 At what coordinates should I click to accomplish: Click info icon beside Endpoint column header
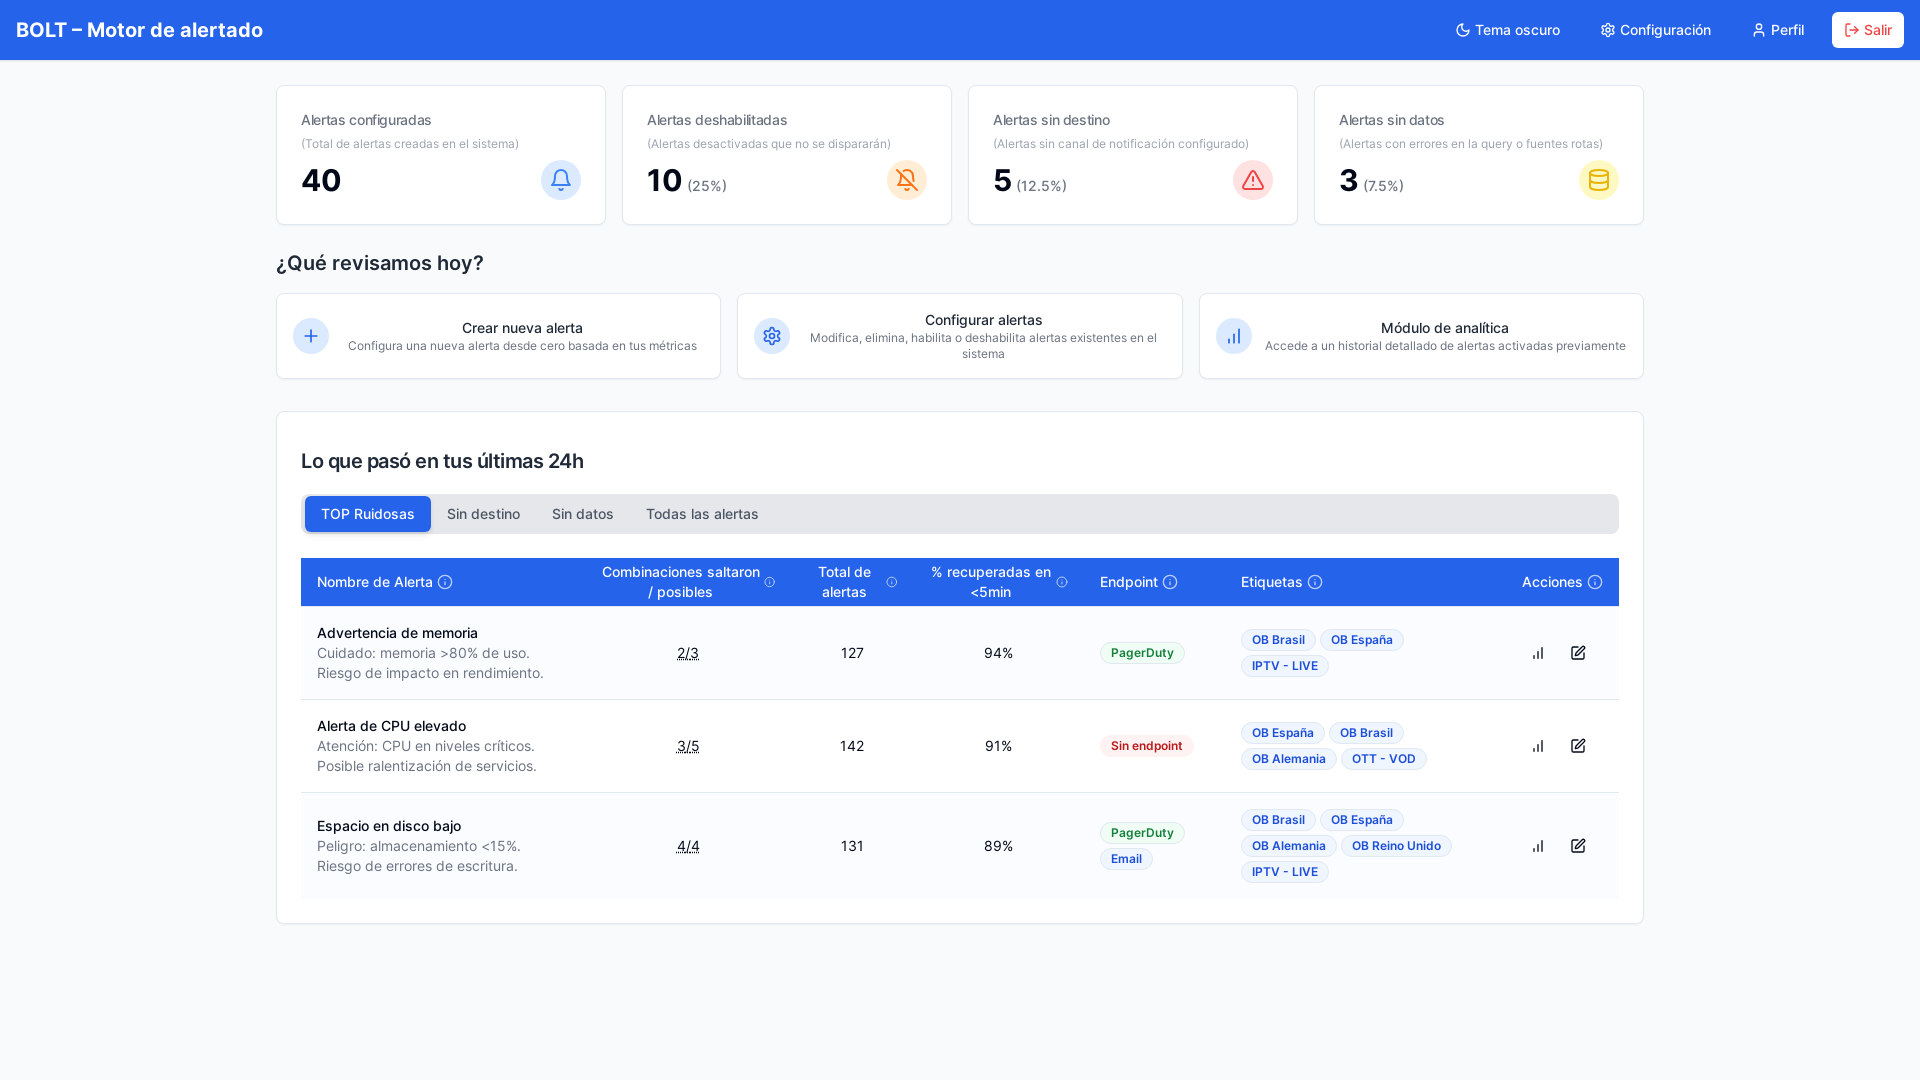pos(1170,582)
